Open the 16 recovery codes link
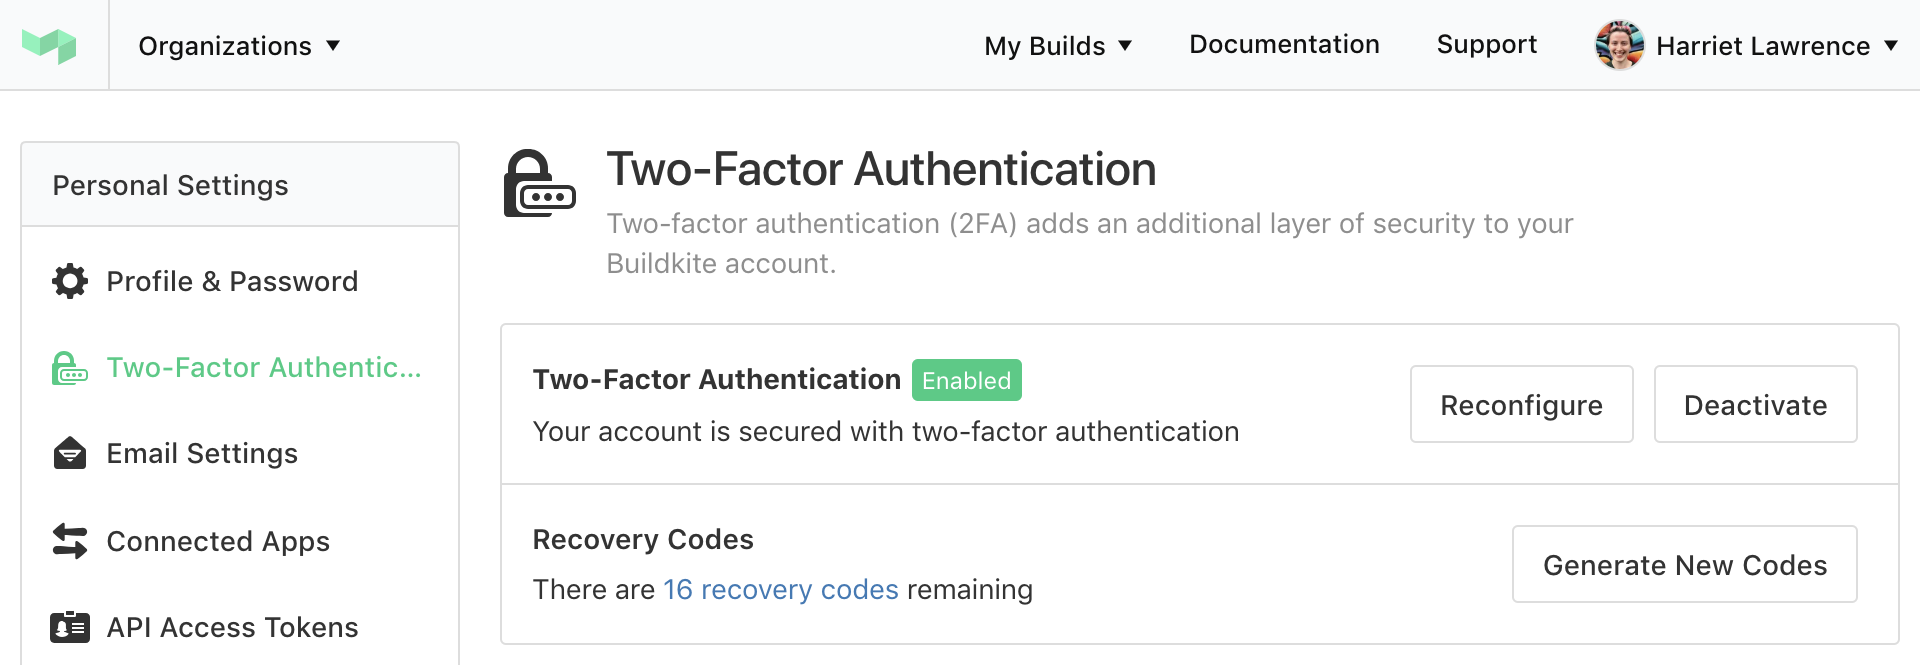The width and height of the screenshot is (1920, 665). (x=780, y=589)
